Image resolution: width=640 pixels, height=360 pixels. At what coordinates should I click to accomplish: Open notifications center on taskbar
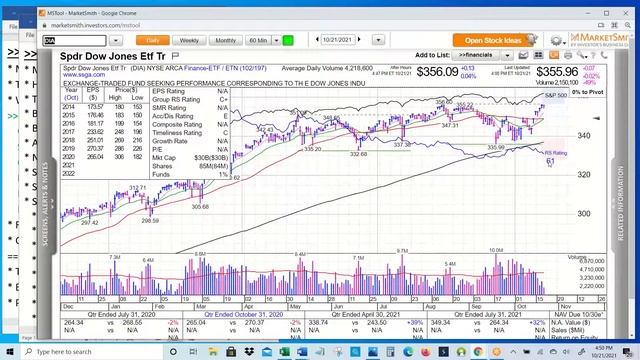click(x=627, y=351)
